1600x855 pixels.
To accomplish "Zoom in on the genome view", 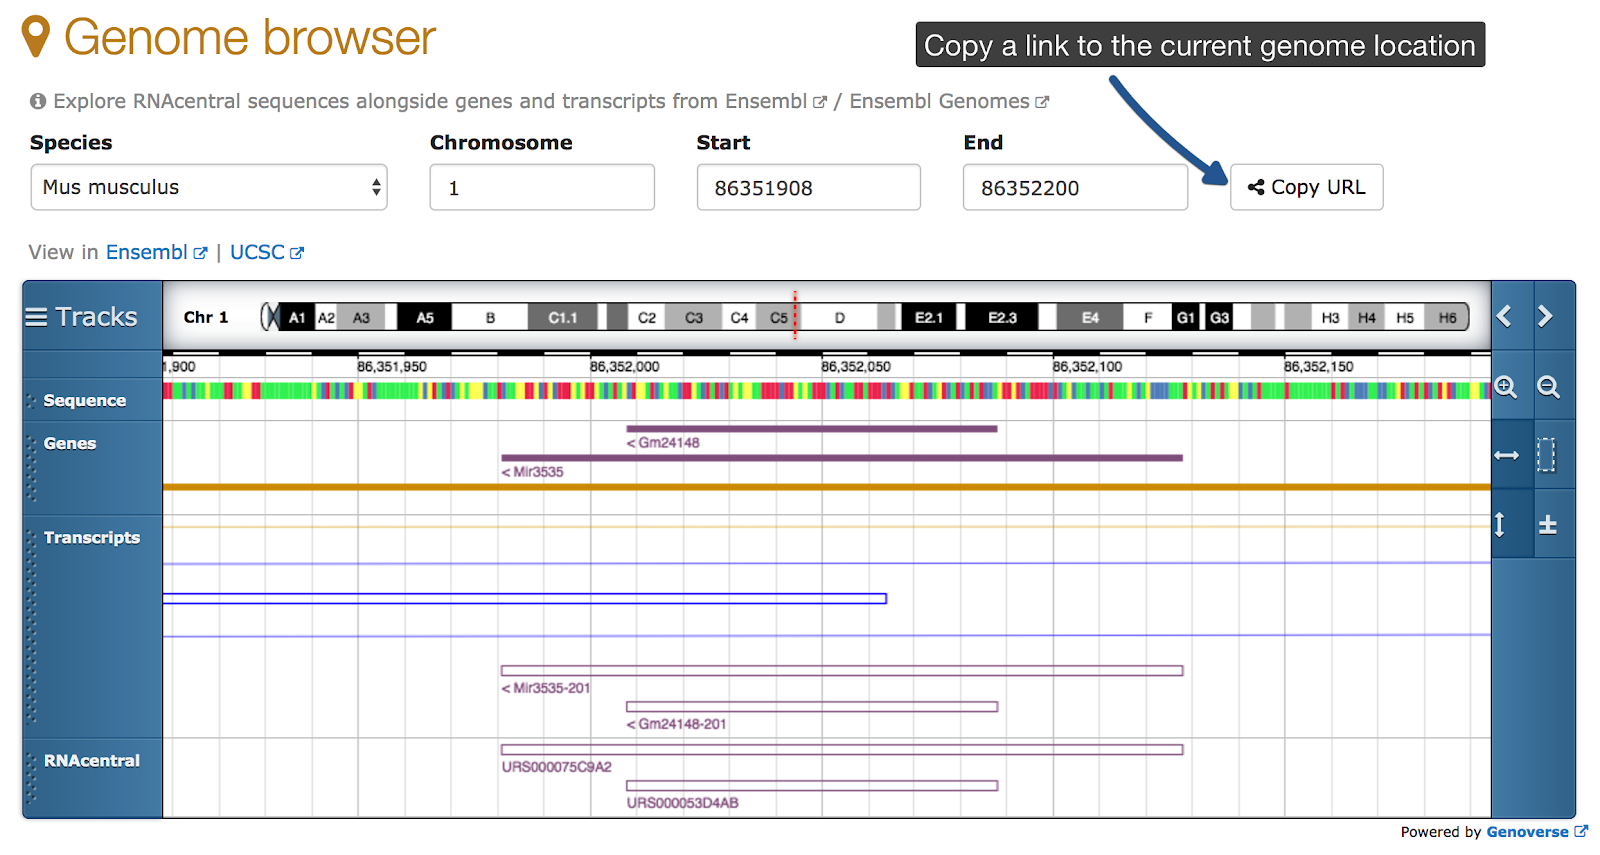I will (x=1506, y=387).
